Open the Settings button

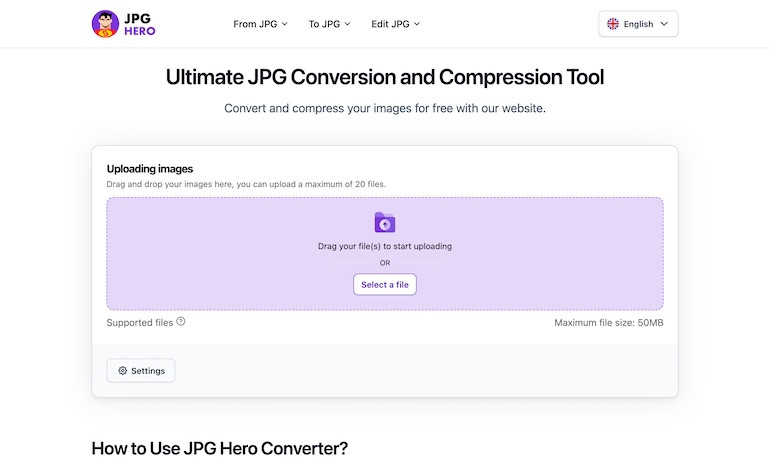tap(141, 371)
